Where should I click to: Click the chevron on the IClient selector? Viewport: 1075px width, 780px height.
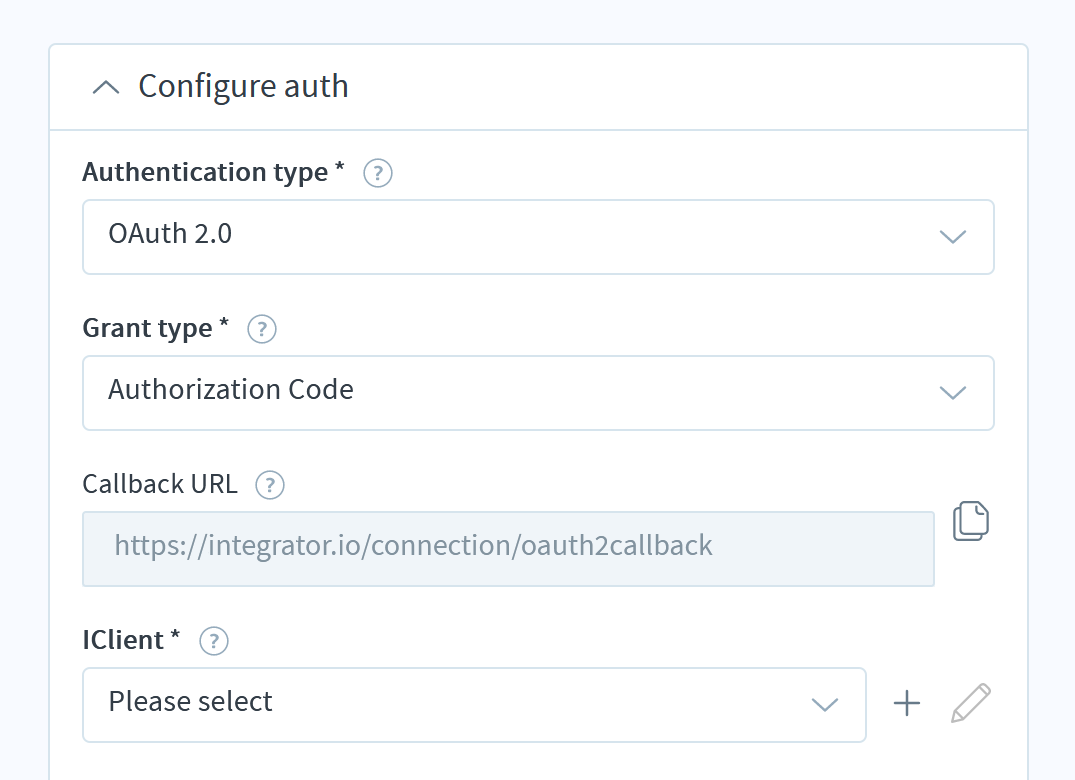click(825, 705)
